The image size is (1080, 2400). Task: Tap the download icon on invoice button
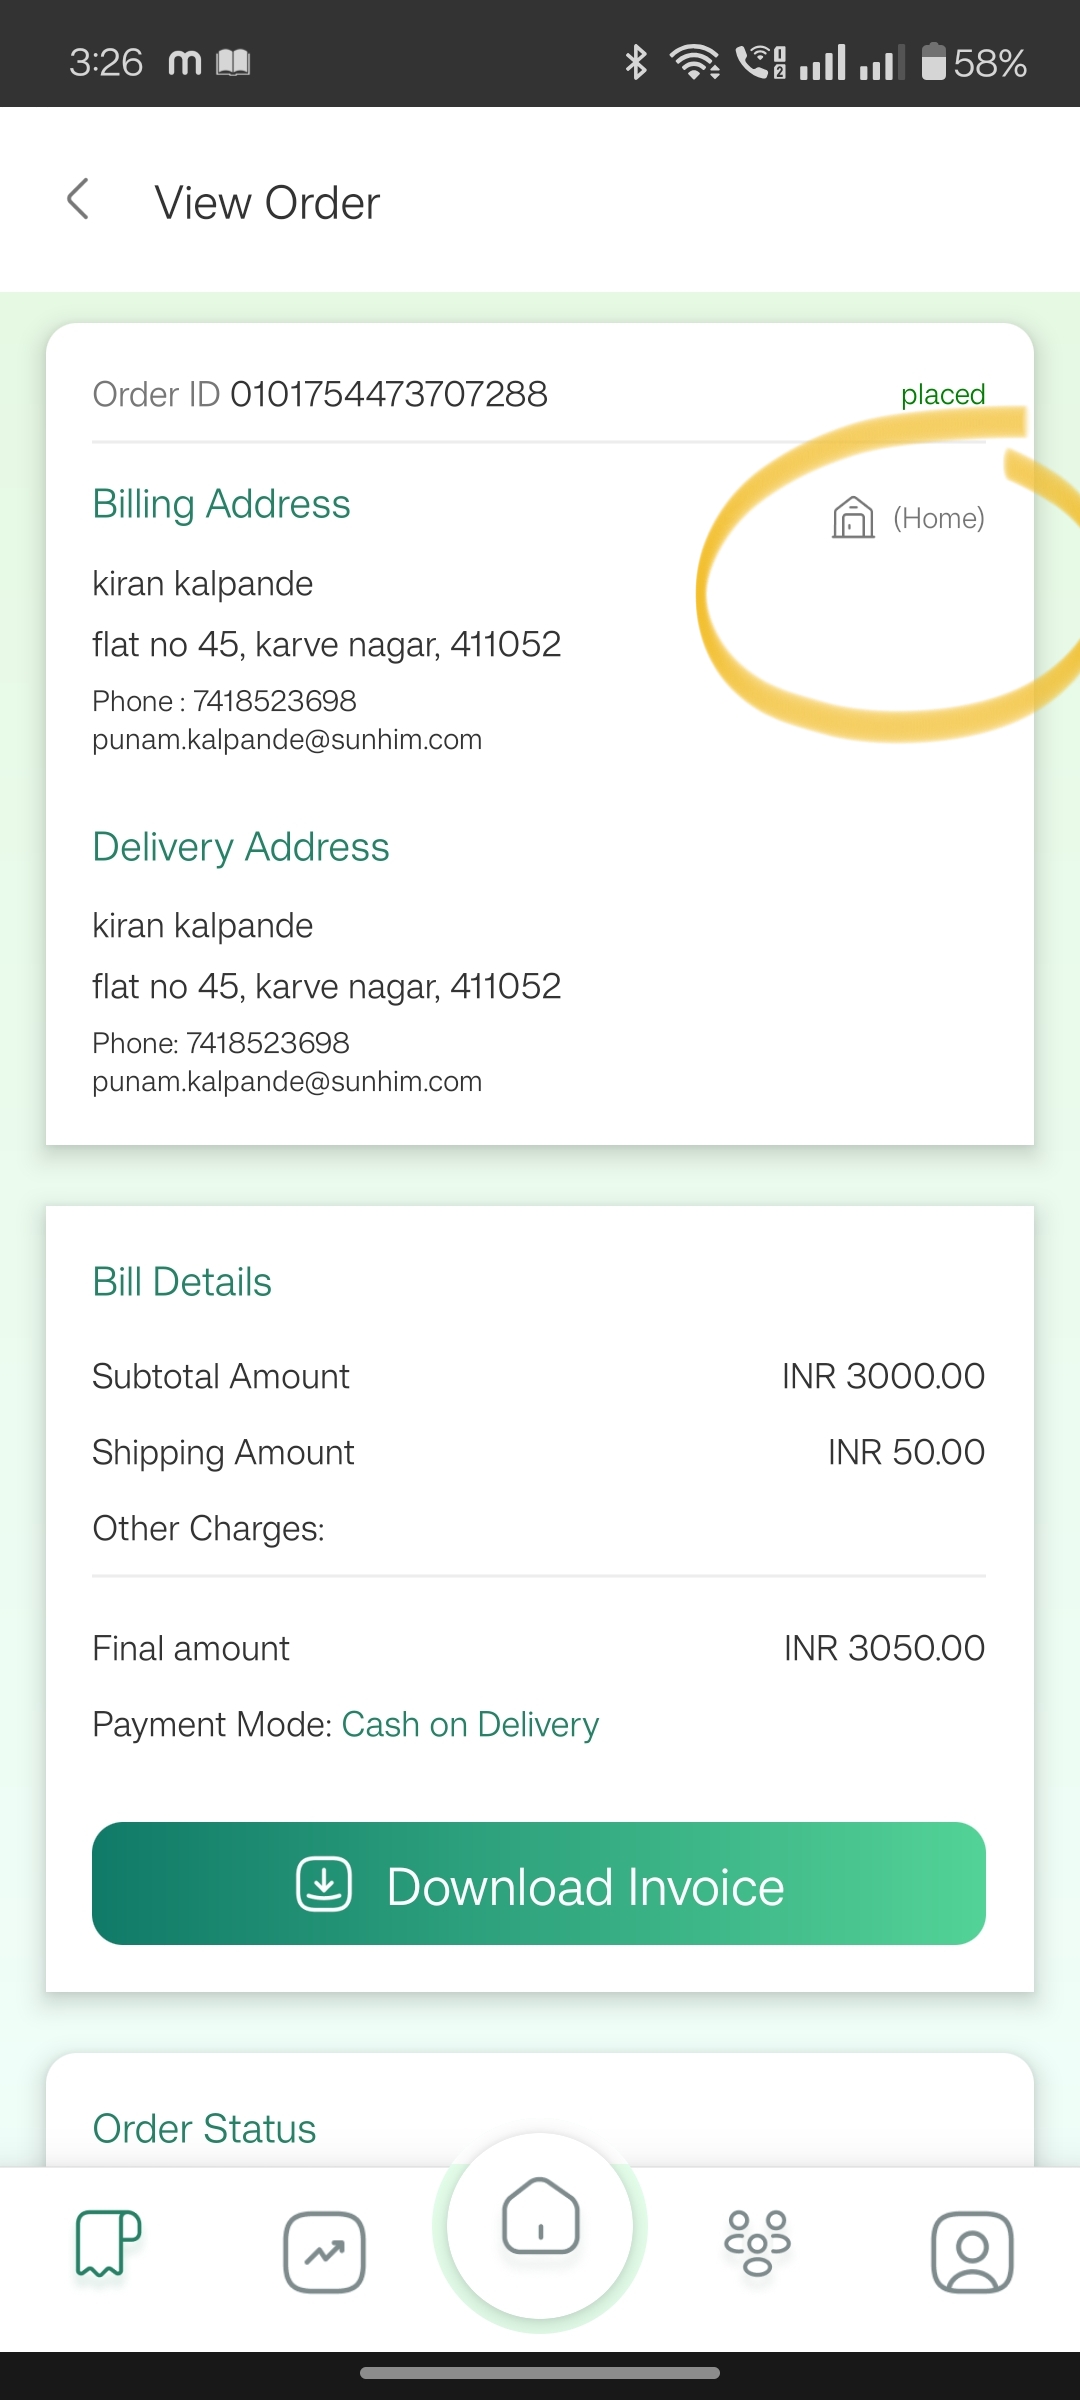tap(324, 1884)
